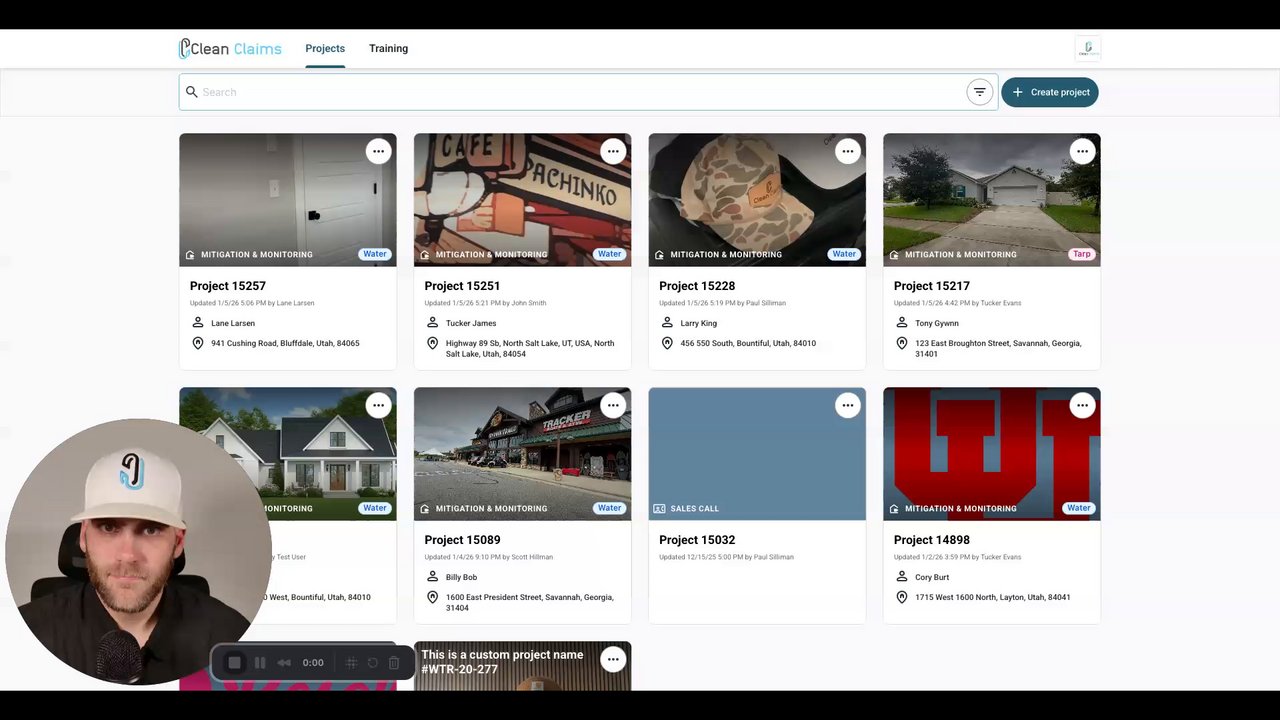Click mitigation house icon on Project 15251 card
The image size is (1280, 720).
pyautogui.click(x=425, y=255)
